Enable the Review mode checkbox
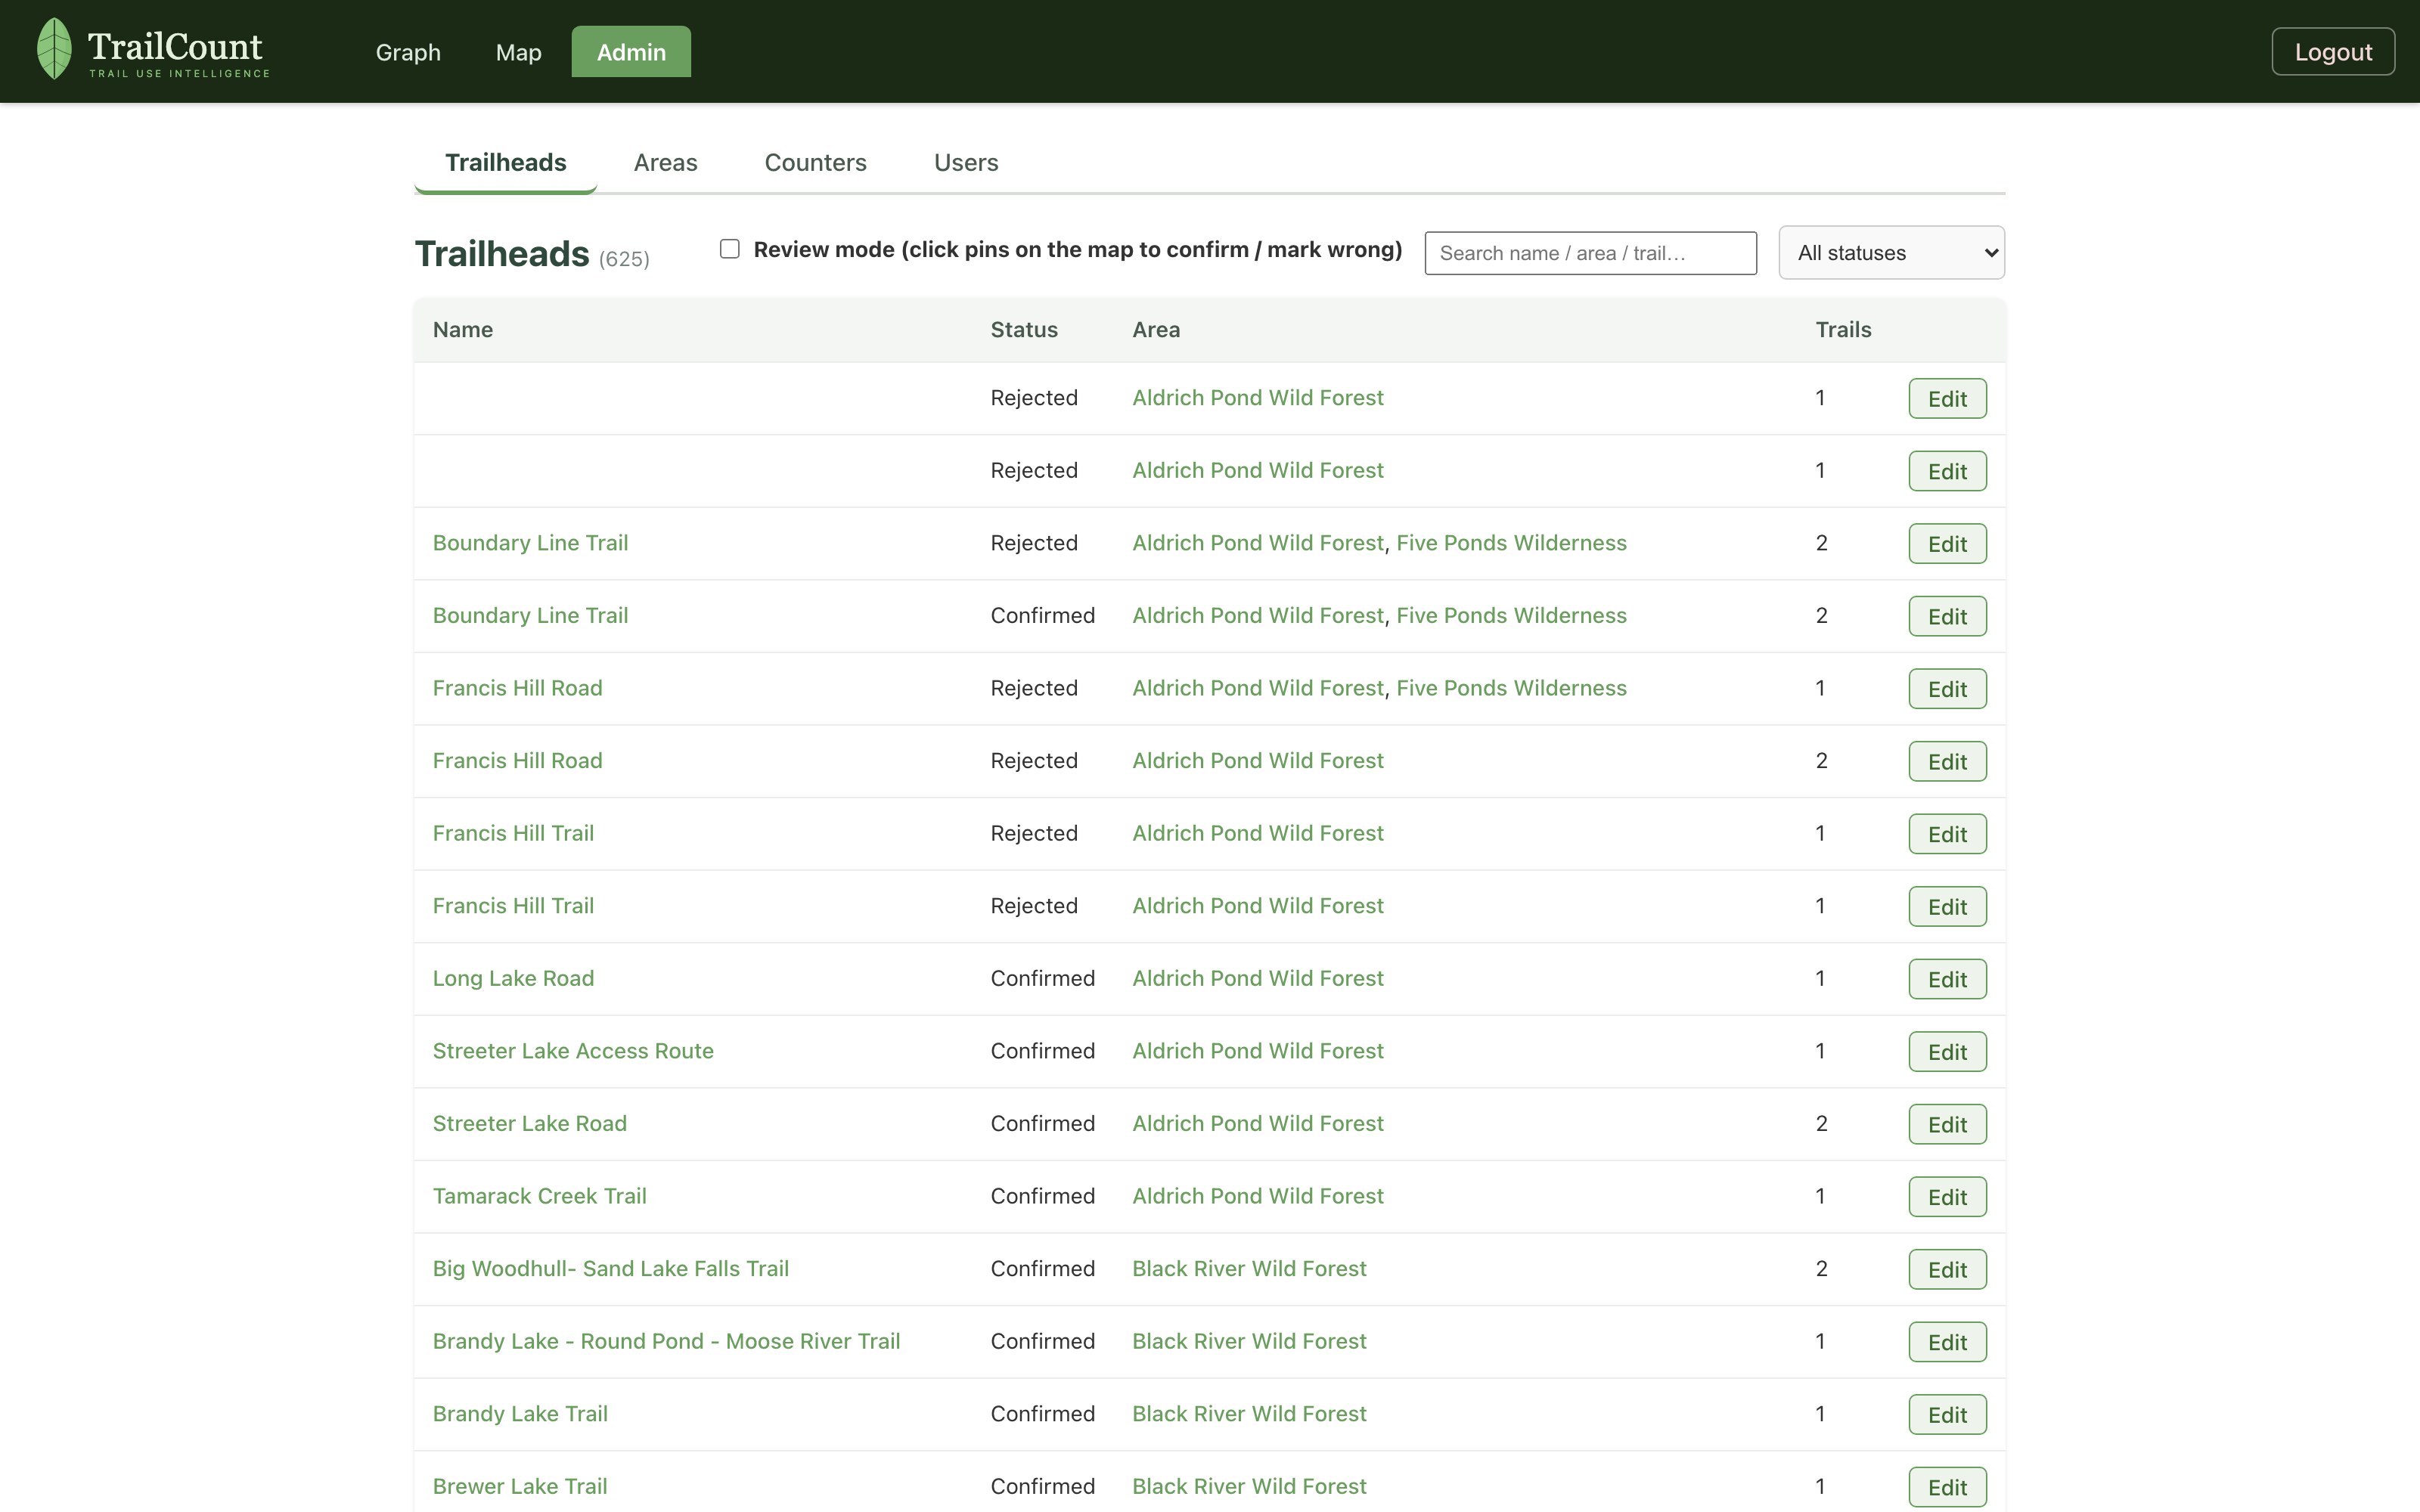Screen dimensions: 2420x1512 pyautogui.click(x=730, y=249)
